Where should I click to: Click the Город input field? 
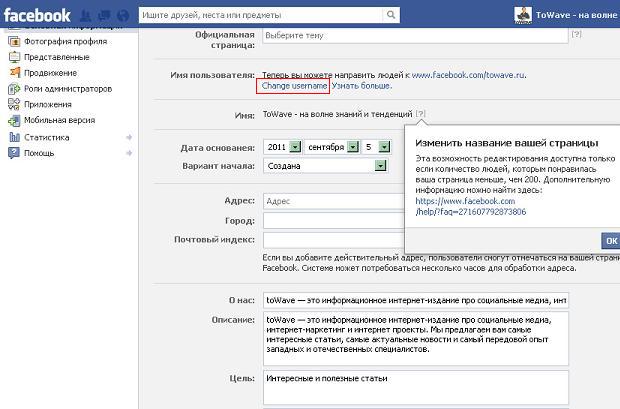334,220
